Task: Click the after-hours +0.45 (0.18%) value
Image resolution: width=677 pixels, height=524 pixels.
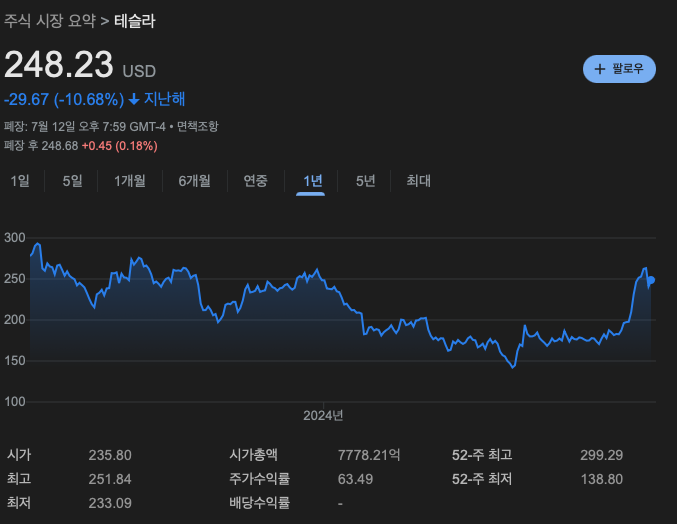Action: [120, 146]
